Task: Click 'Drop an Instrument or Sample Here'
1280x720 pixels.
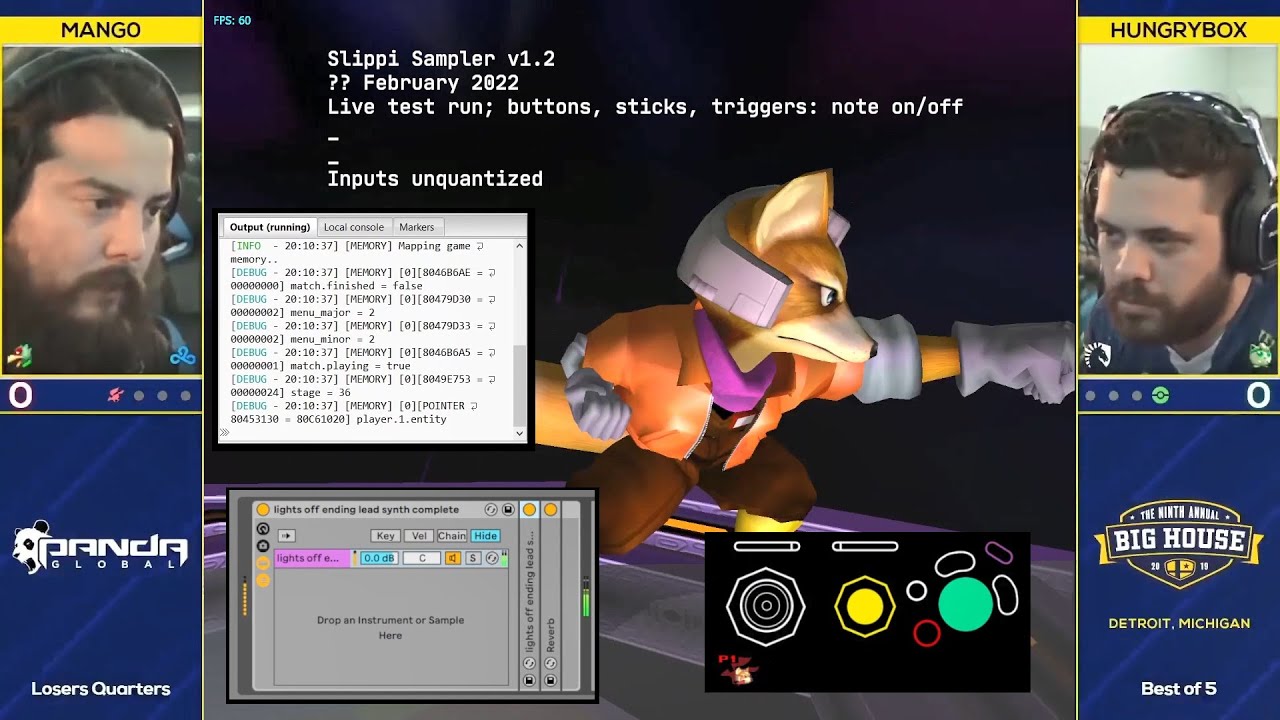Action: point(390,627)
